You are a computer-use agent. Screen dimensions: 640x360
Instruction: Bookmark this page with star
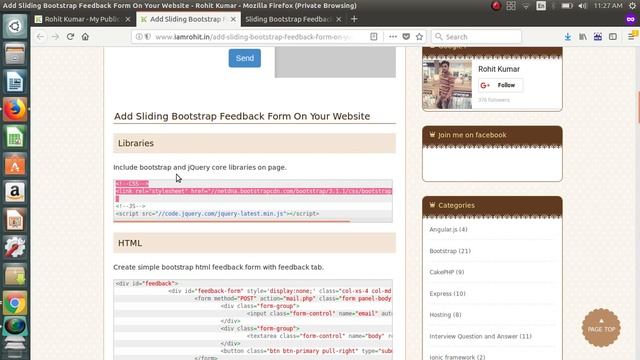pyautogui.click(x=419, y=37)
